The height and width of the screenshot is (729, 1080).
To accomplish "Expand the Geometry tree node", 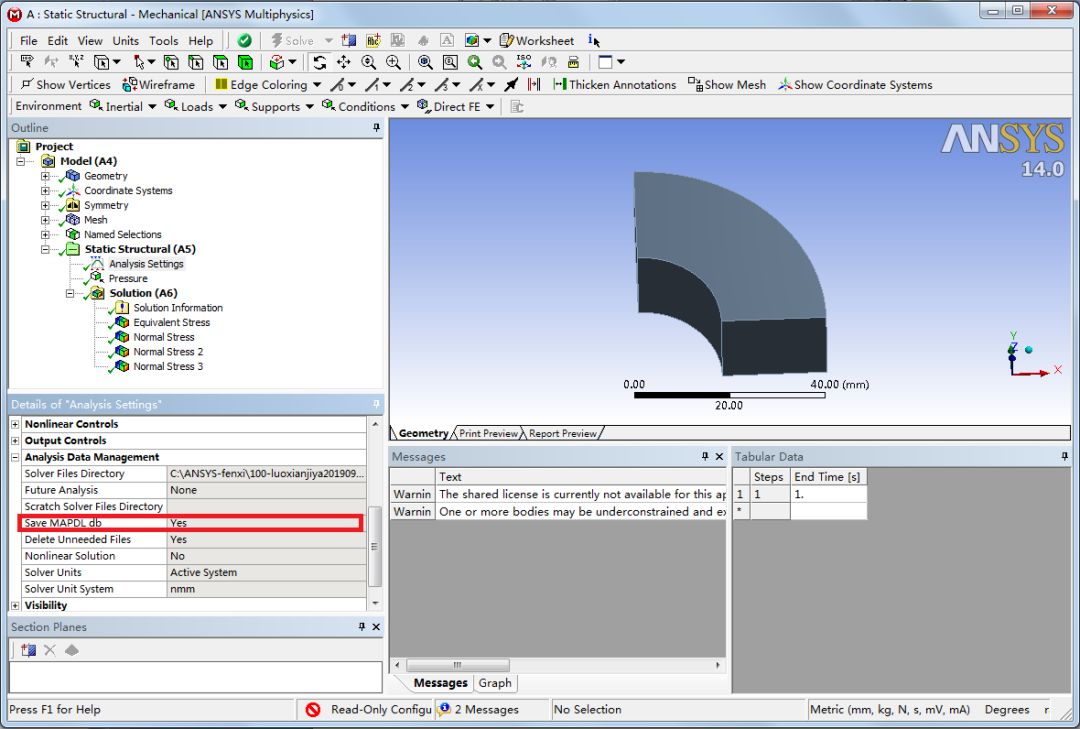I will click(45, 176).
